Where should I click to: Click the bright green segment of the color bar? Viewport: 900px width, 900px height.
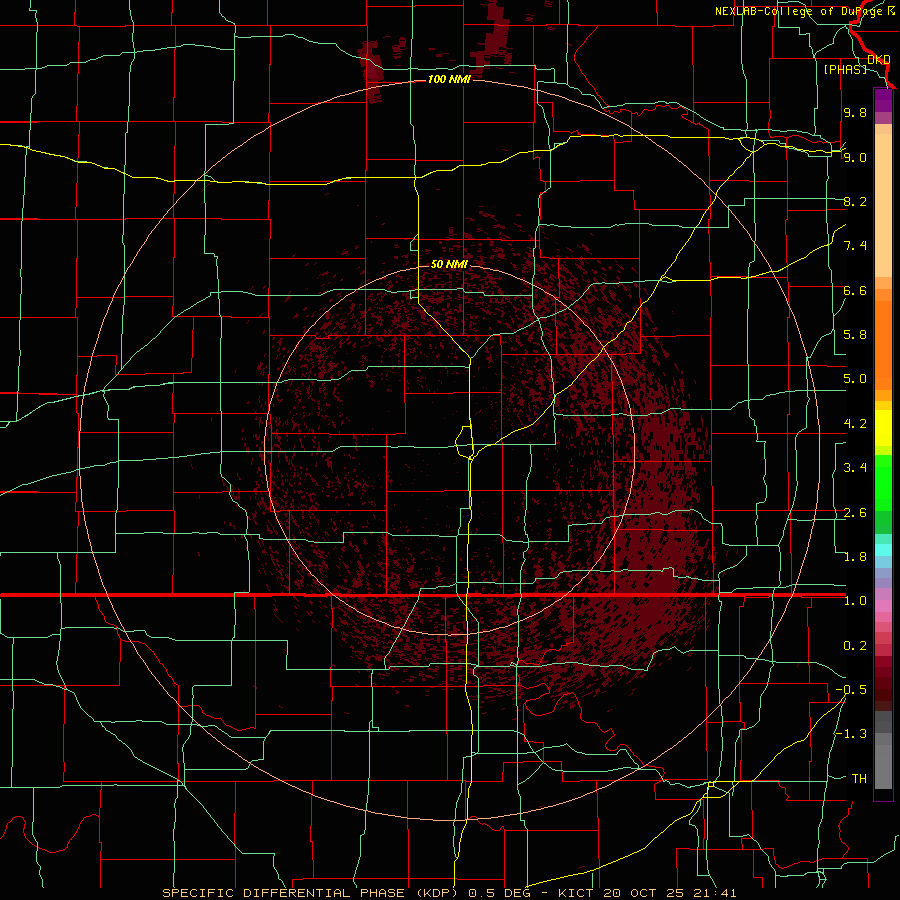point(883,481)
